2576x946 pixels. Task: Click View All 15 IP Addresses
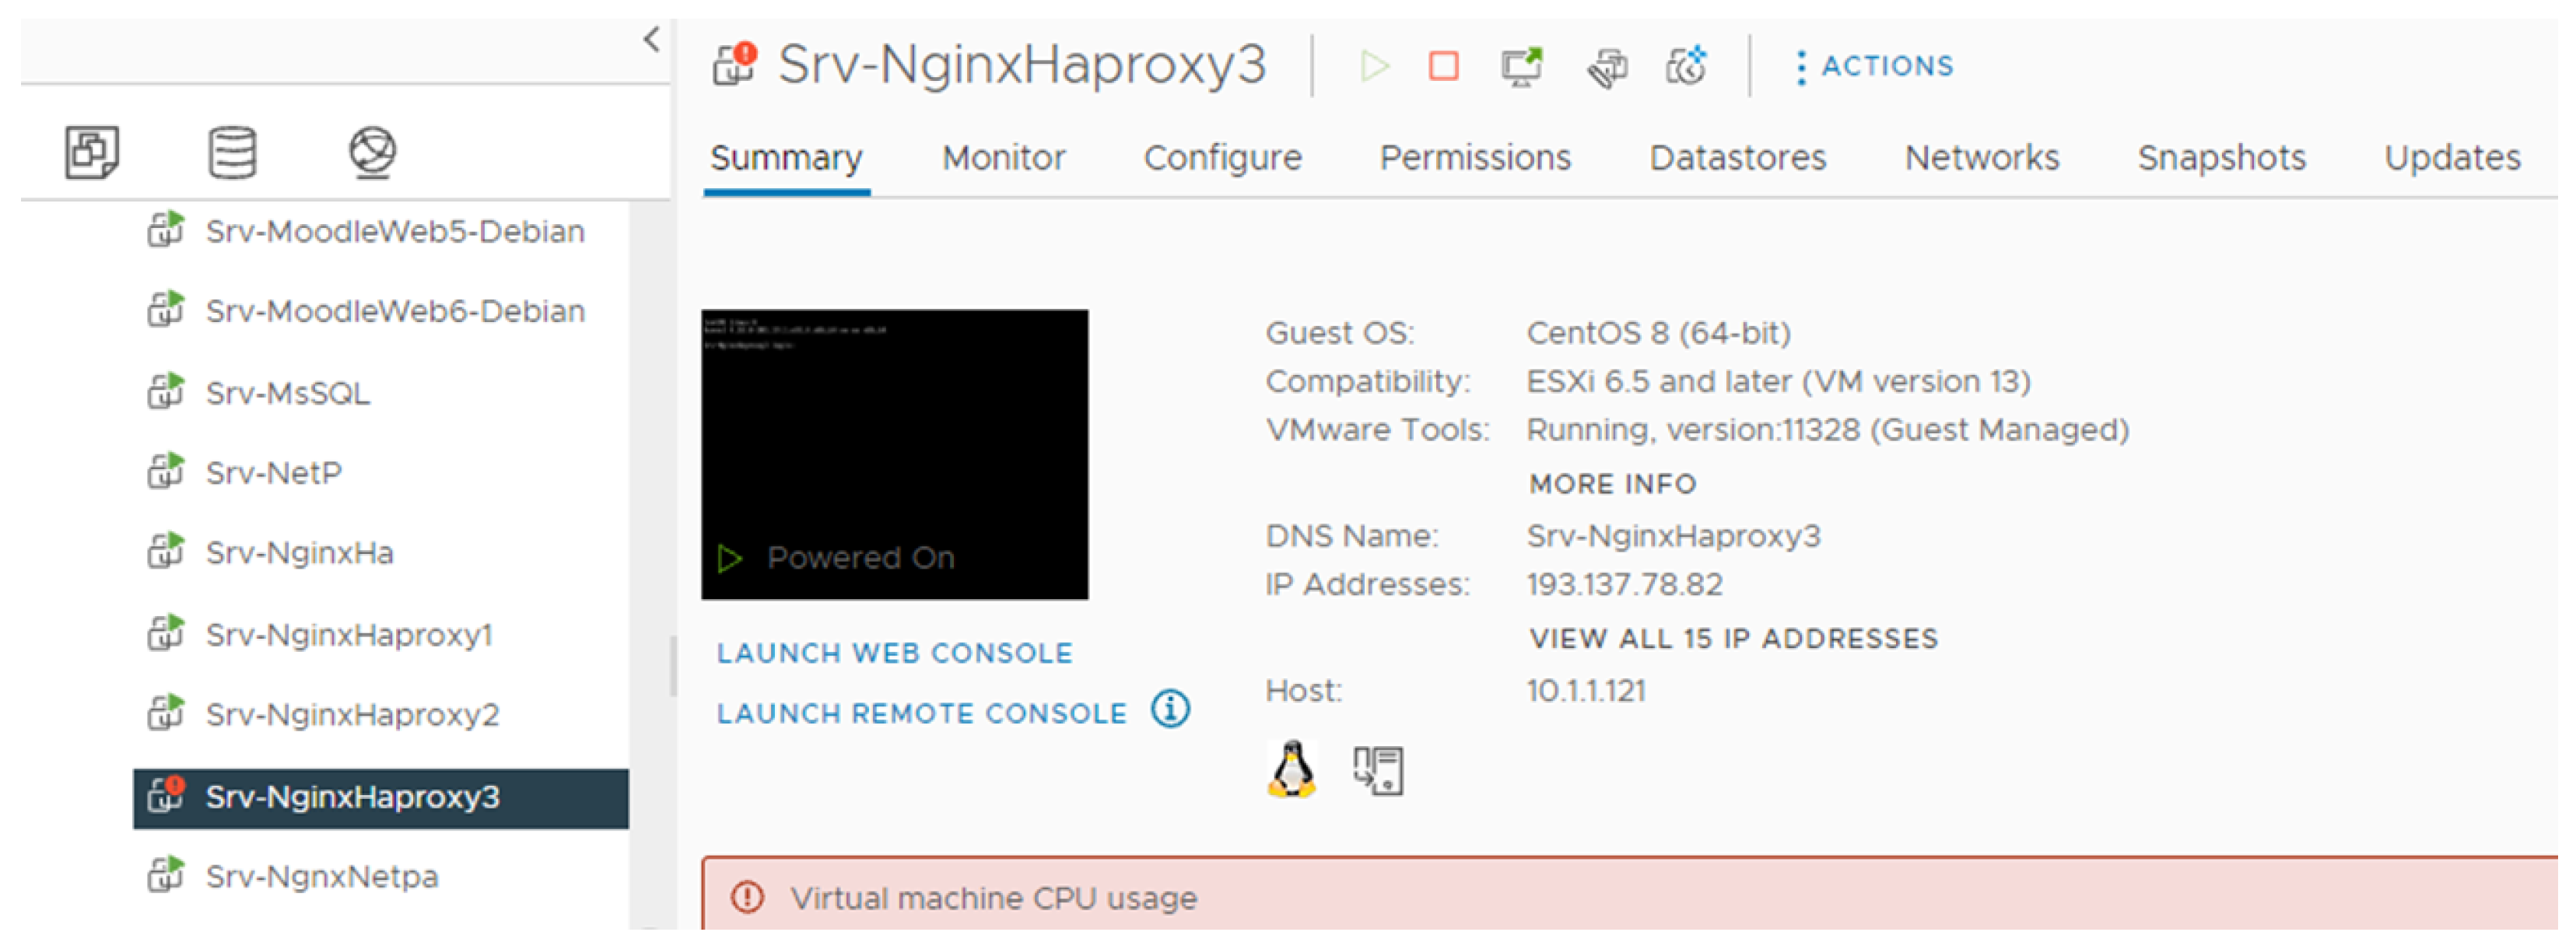tap(1733, 638)
